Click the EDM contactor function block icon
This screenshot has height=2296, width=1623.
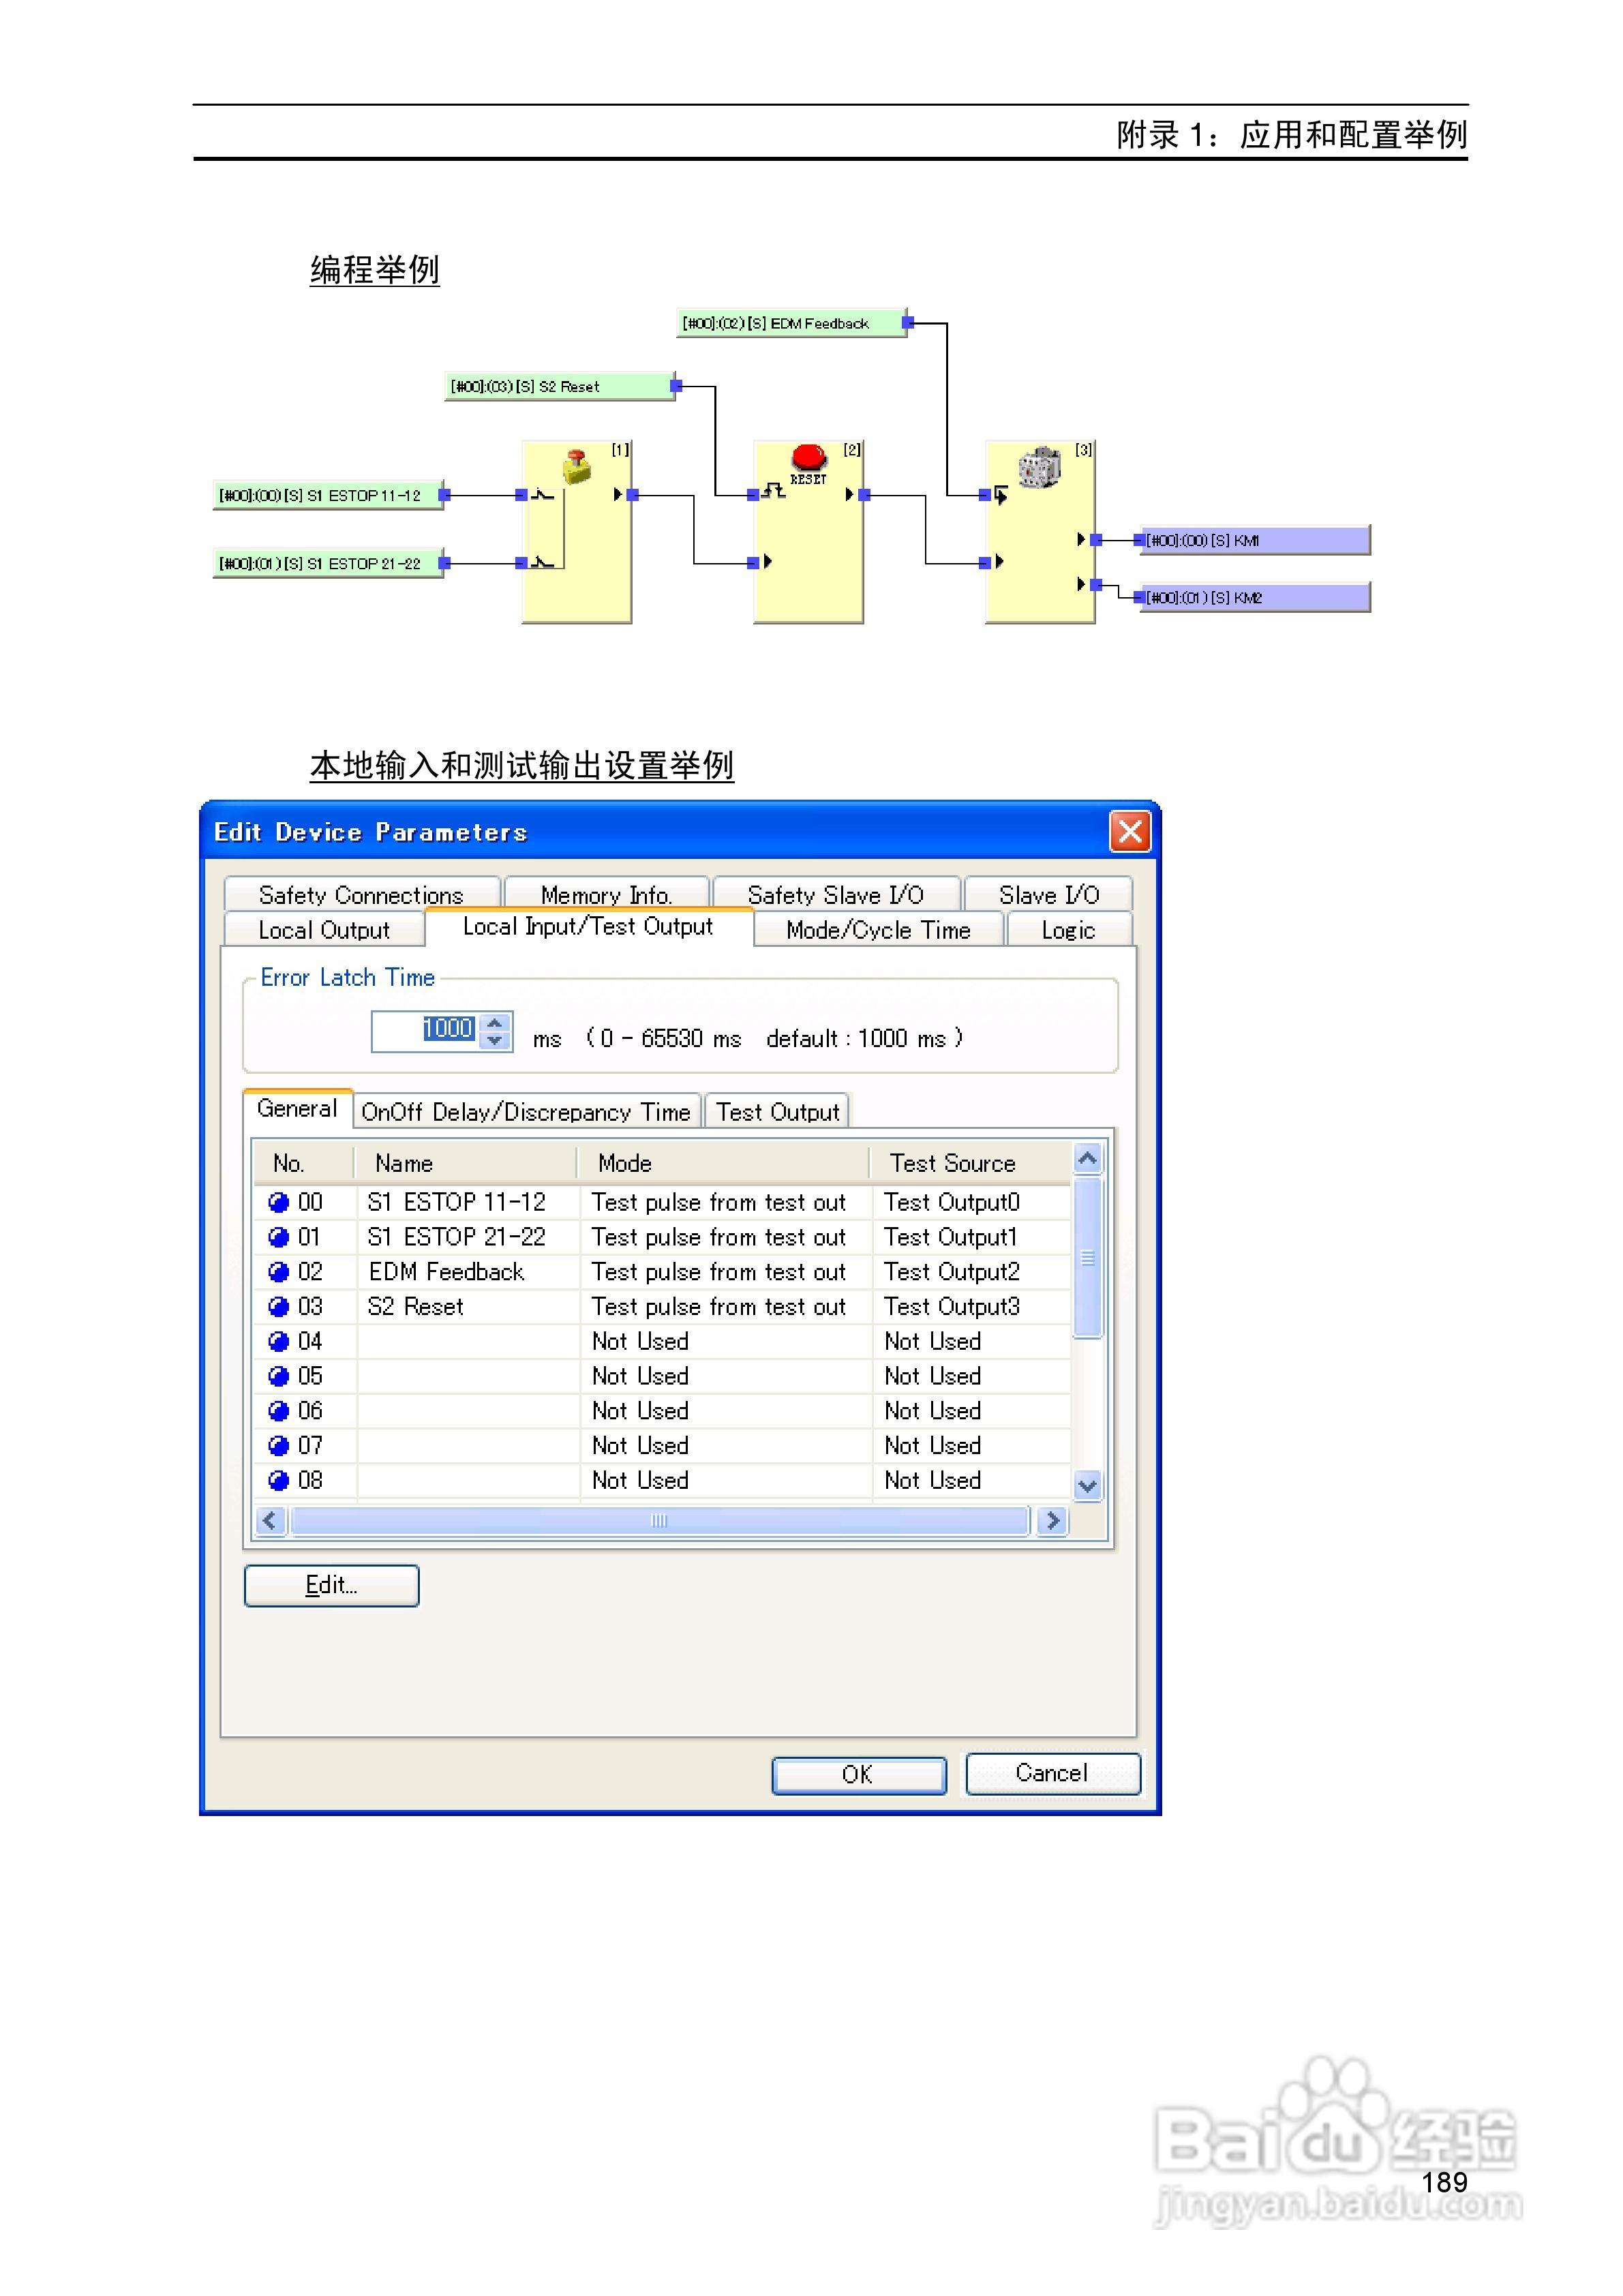tap(1039, 467)
